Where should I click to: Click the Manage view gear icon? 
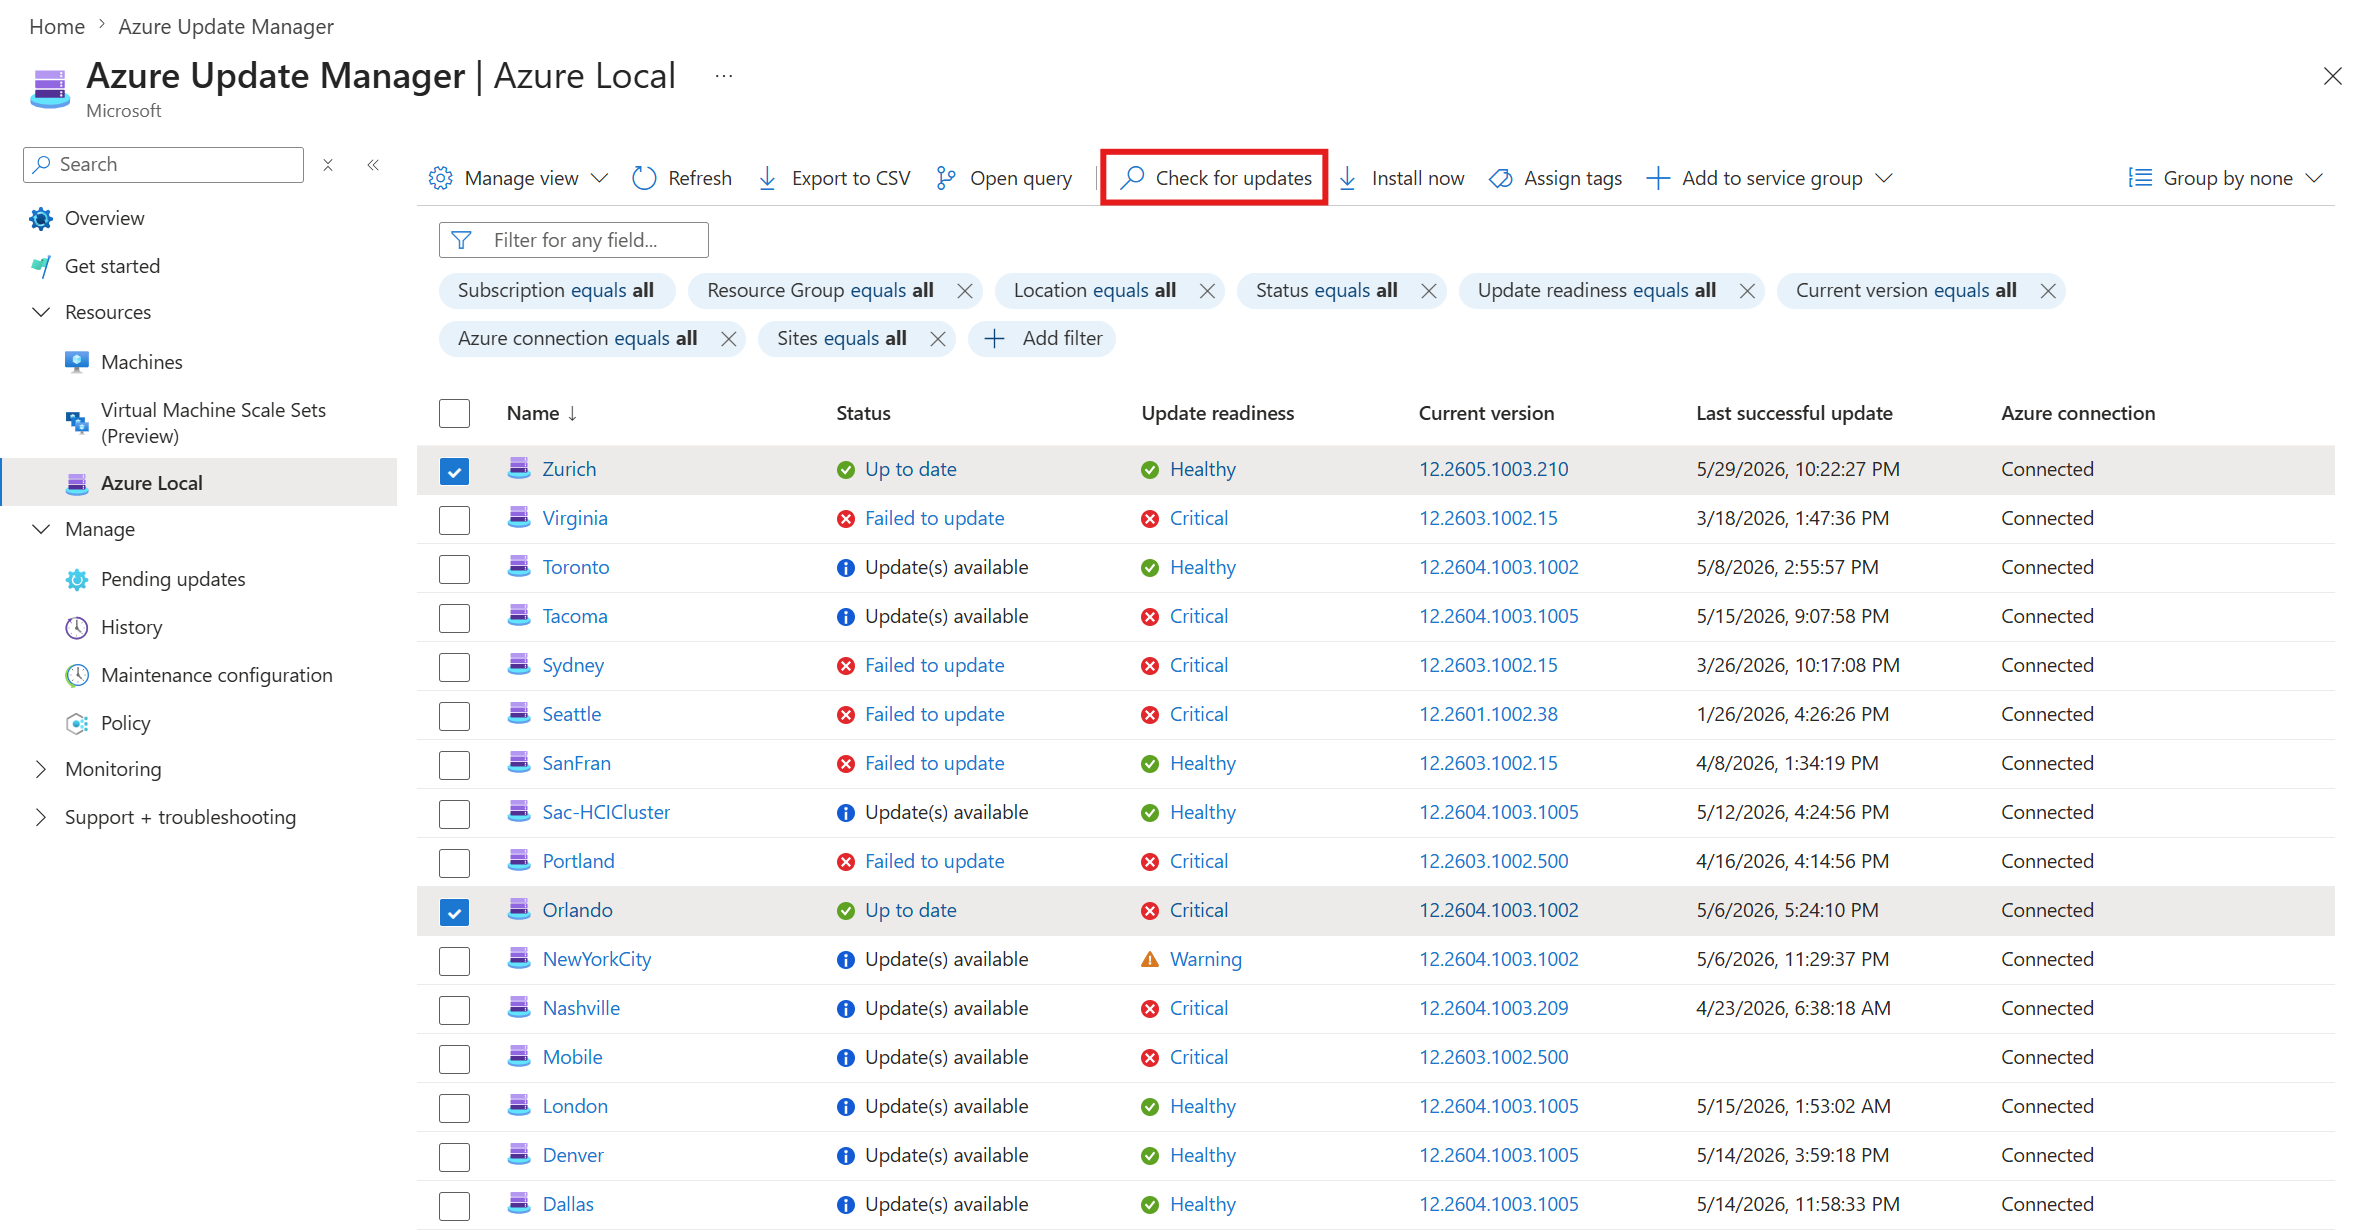point(440,178)
